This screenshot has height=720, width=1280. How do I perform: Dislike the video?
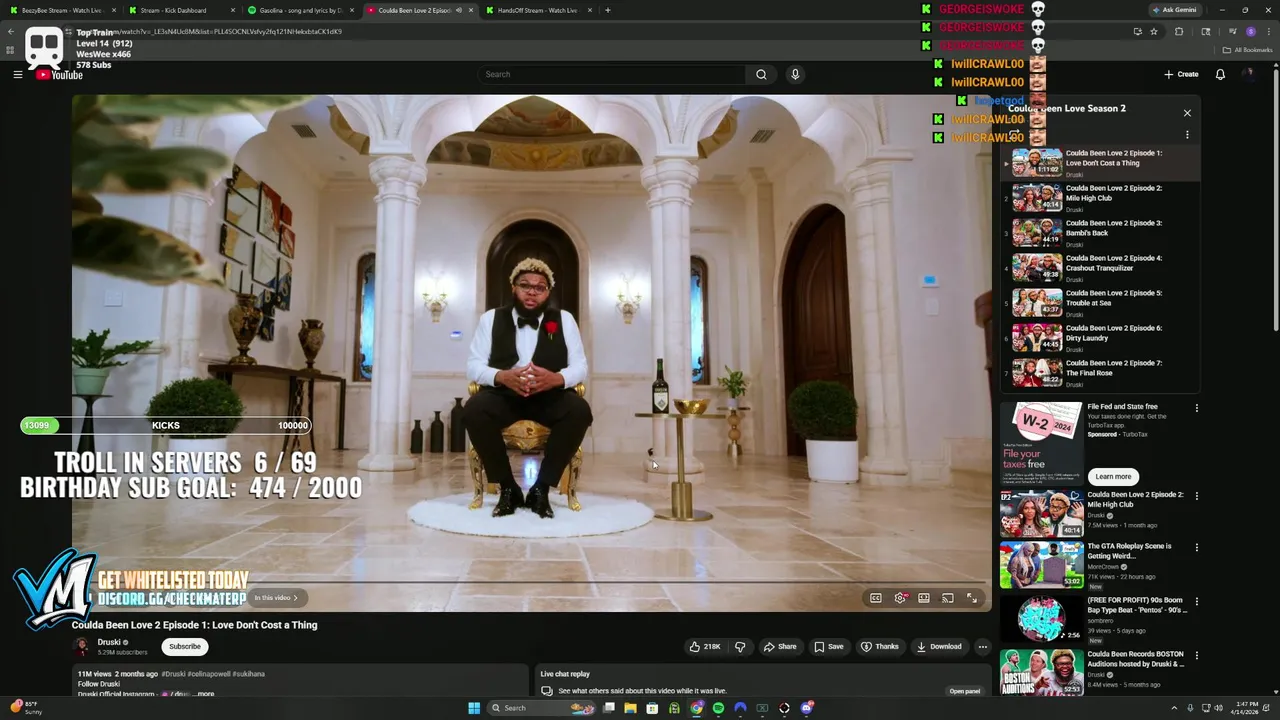click(x=740, y=647)
